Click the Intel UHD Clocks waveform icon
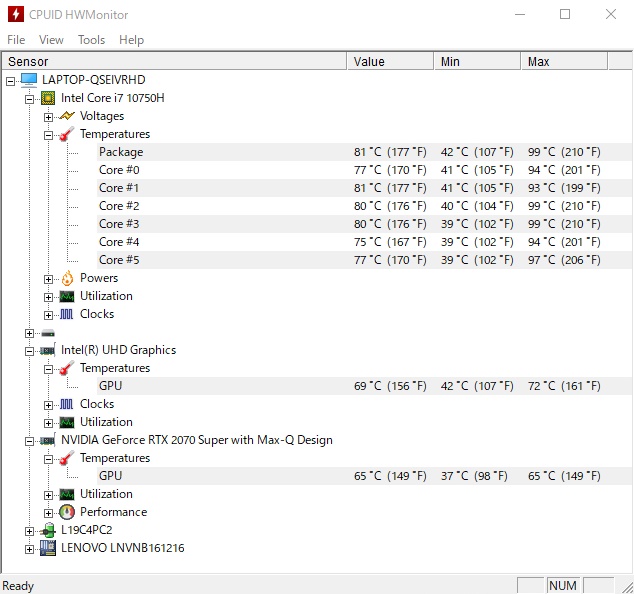634x594 pixels. [x=66, y=404]
